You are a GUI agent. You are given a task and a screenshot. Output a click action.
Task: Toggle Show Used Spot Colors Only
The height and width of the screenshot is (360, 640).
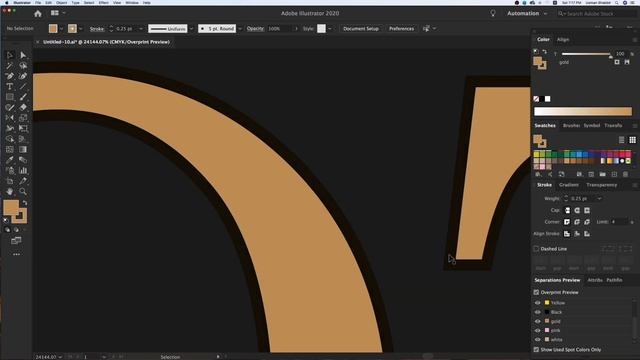(536, 349)
